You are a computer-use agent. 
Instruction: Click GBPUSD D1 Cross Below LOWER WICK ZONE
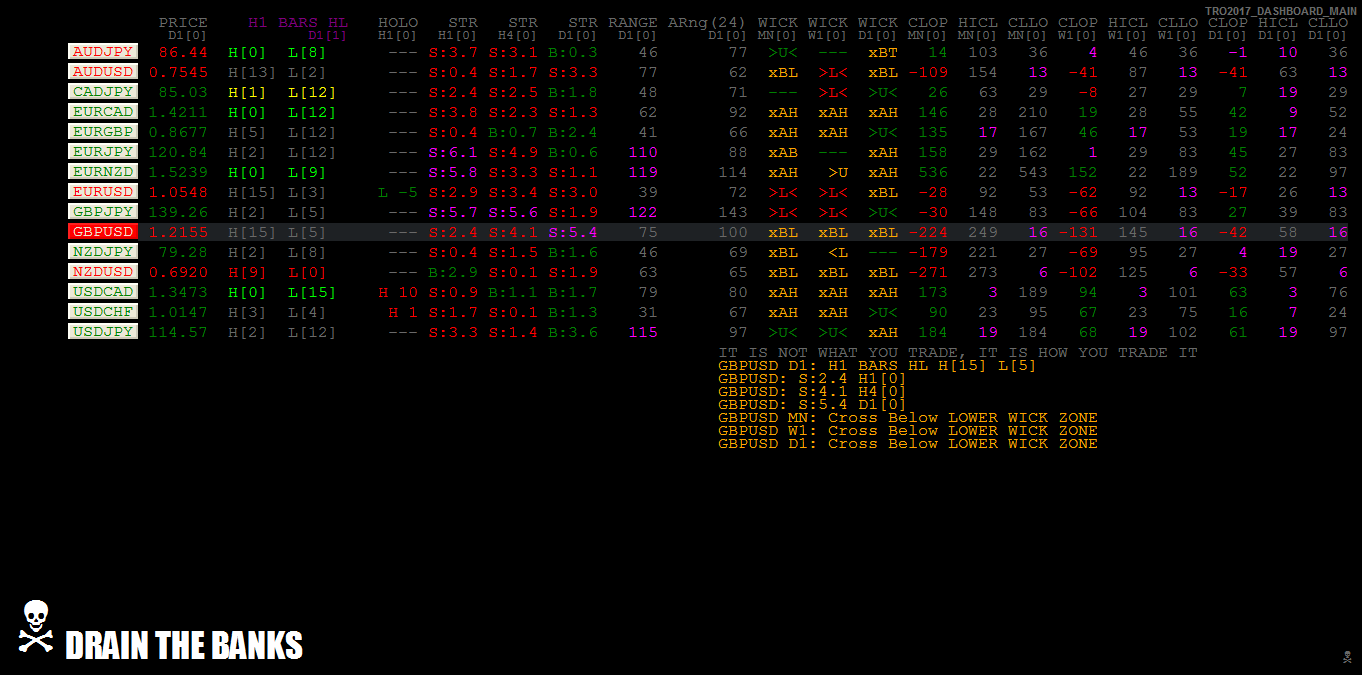pyautogui.click(x=908, y=443)
